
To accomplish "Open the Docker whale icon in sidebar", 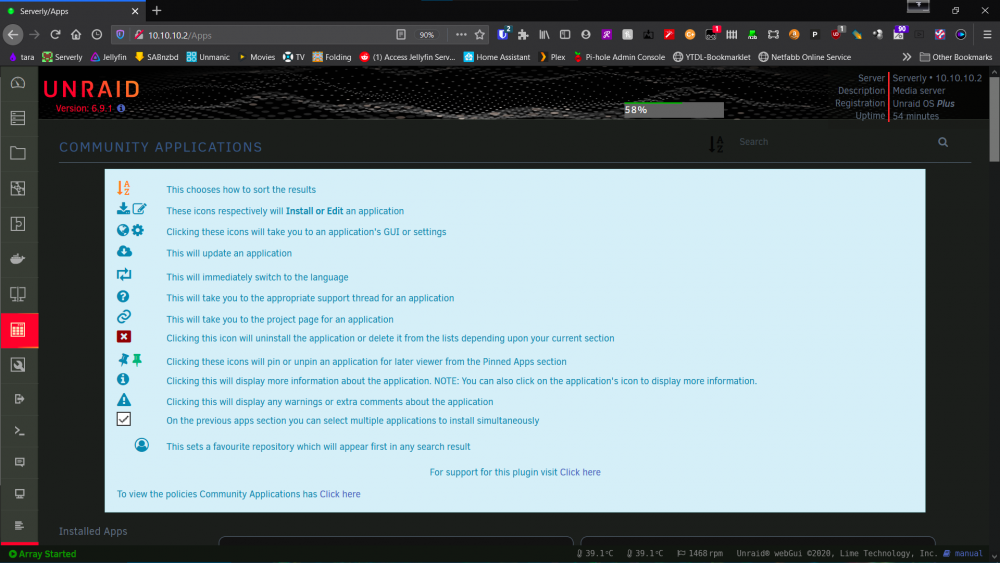I will click(18, 259).
